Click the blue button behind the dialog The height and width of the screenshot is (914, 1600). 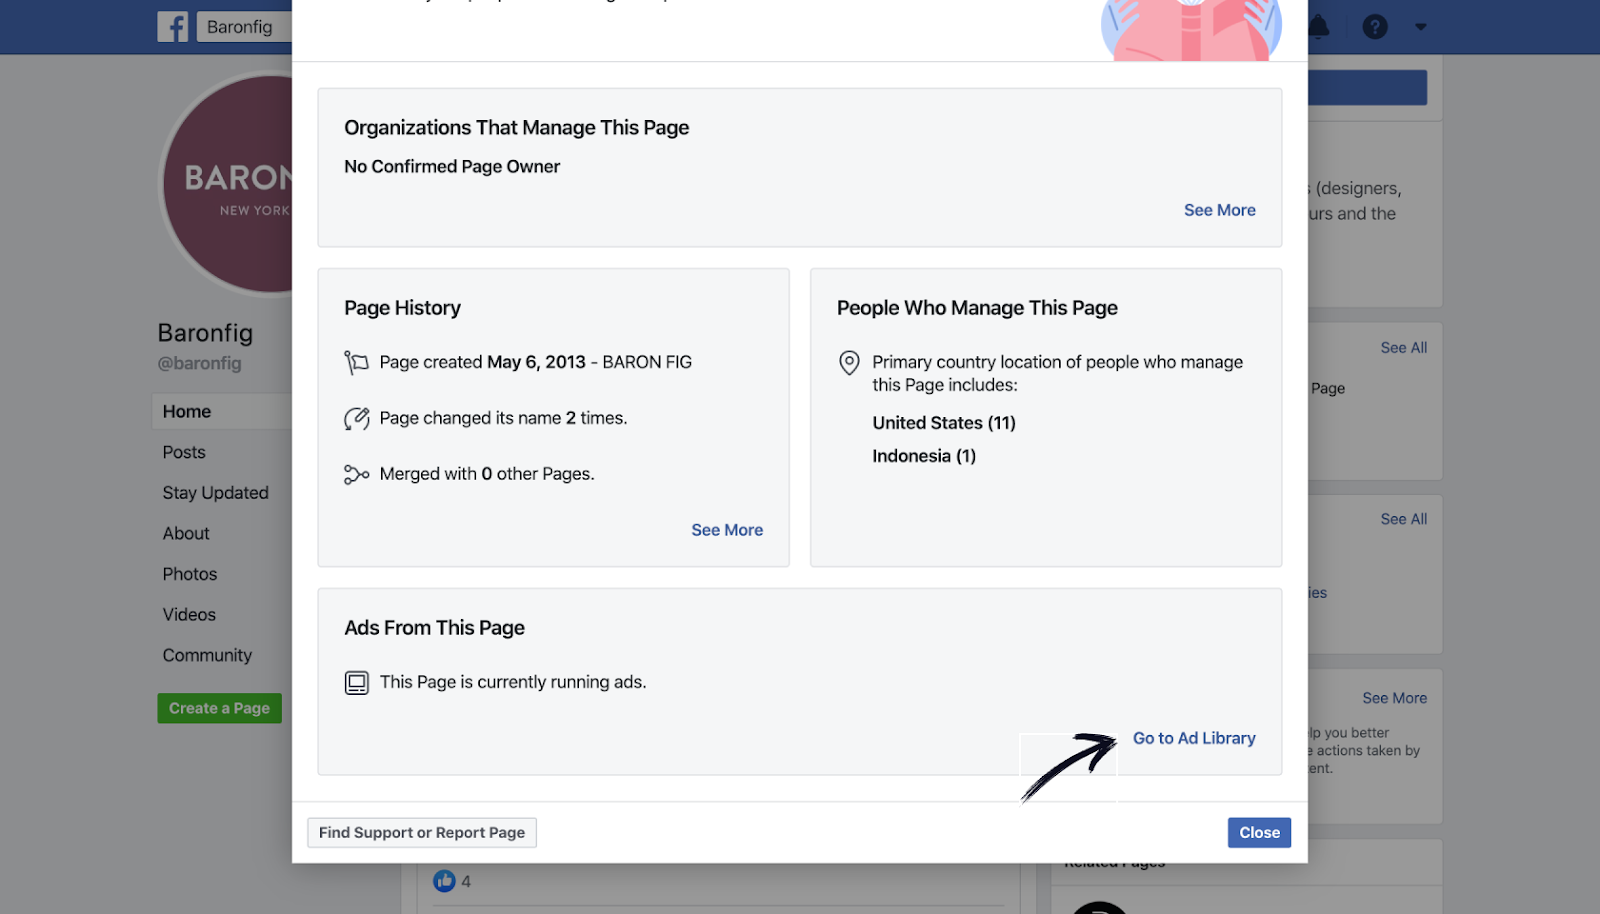tap(1367, 87)
